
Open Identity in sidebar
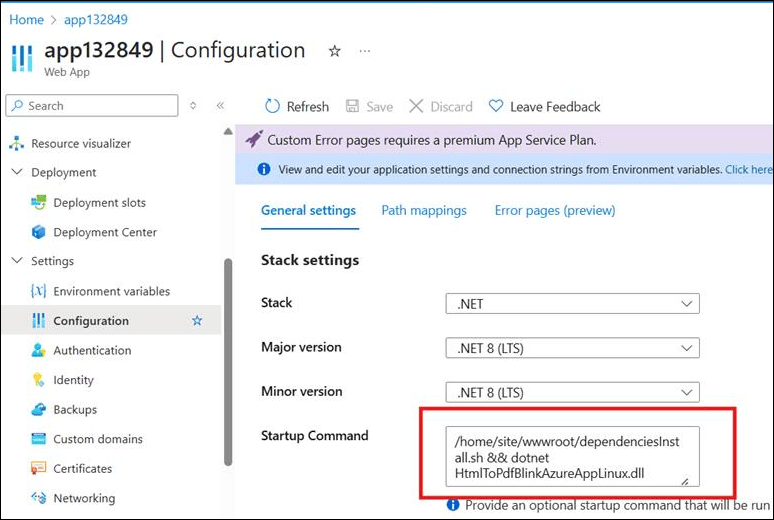pos(74,380)
